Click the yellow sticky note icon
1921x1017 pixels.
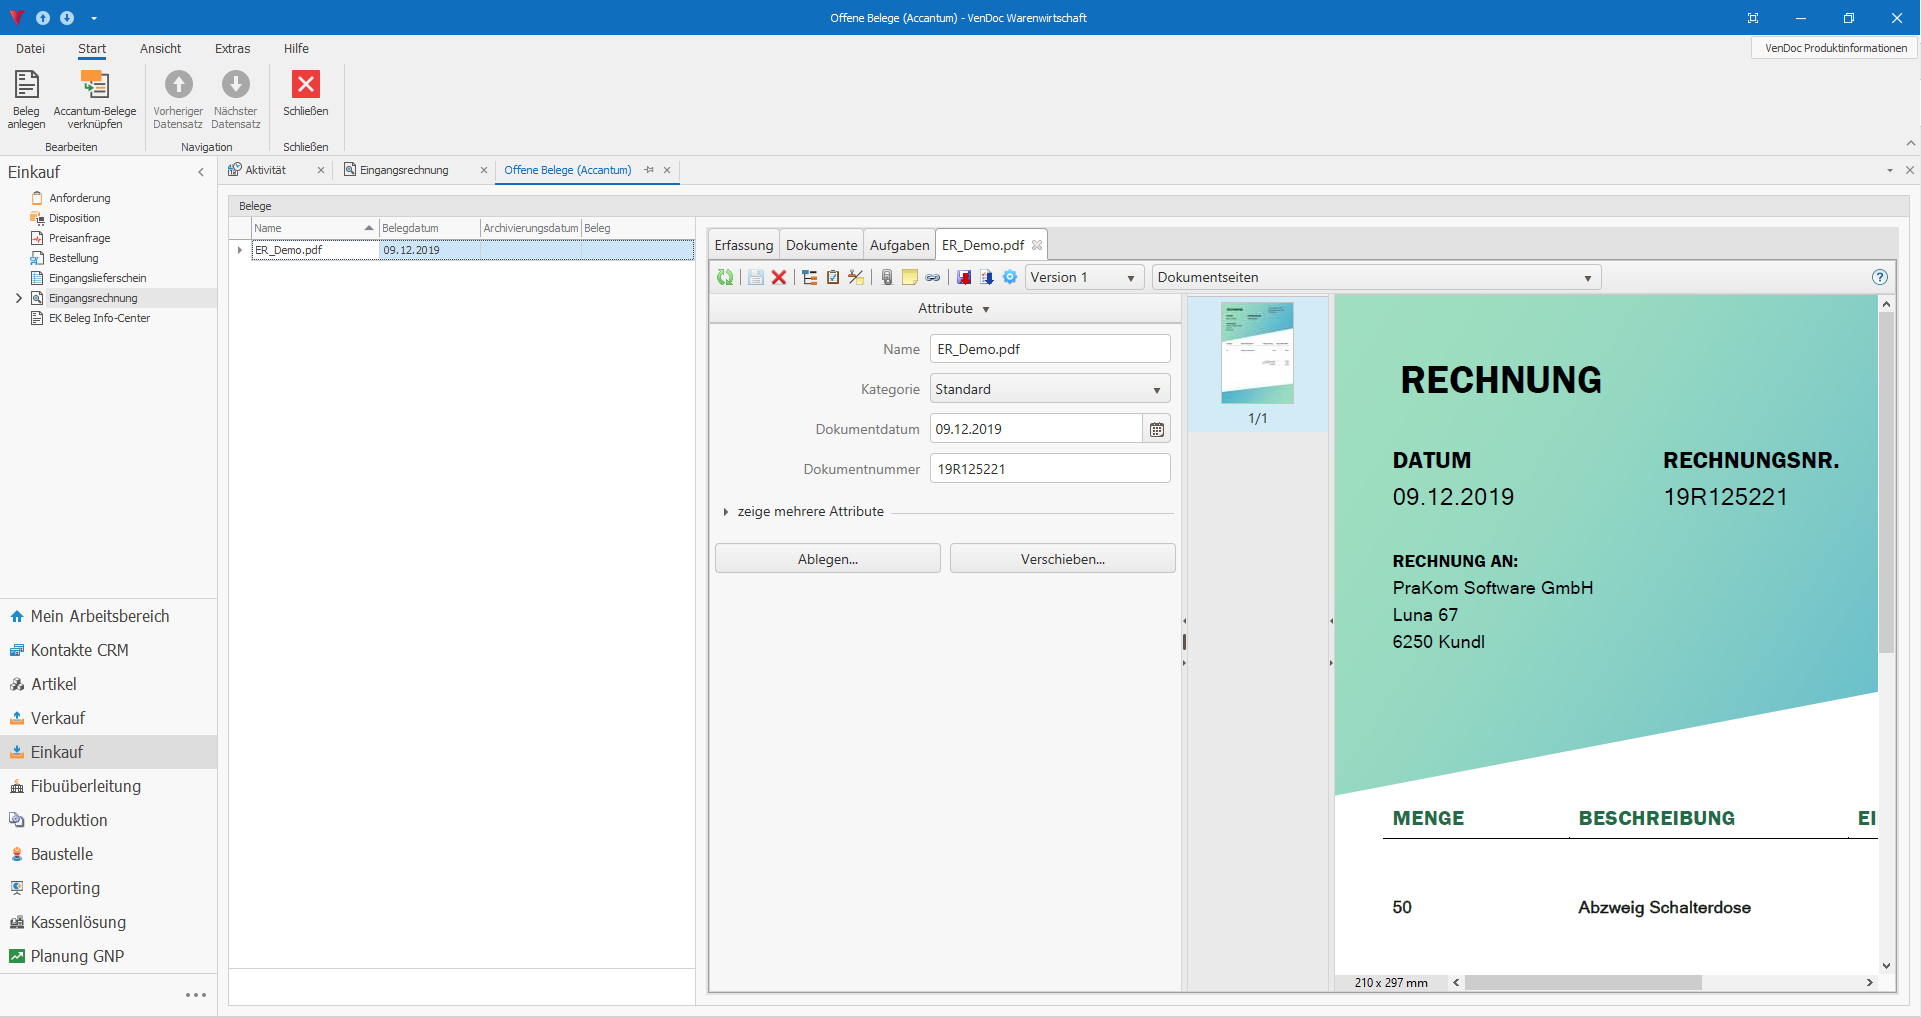pyautogui.click(x=909, y=278)
